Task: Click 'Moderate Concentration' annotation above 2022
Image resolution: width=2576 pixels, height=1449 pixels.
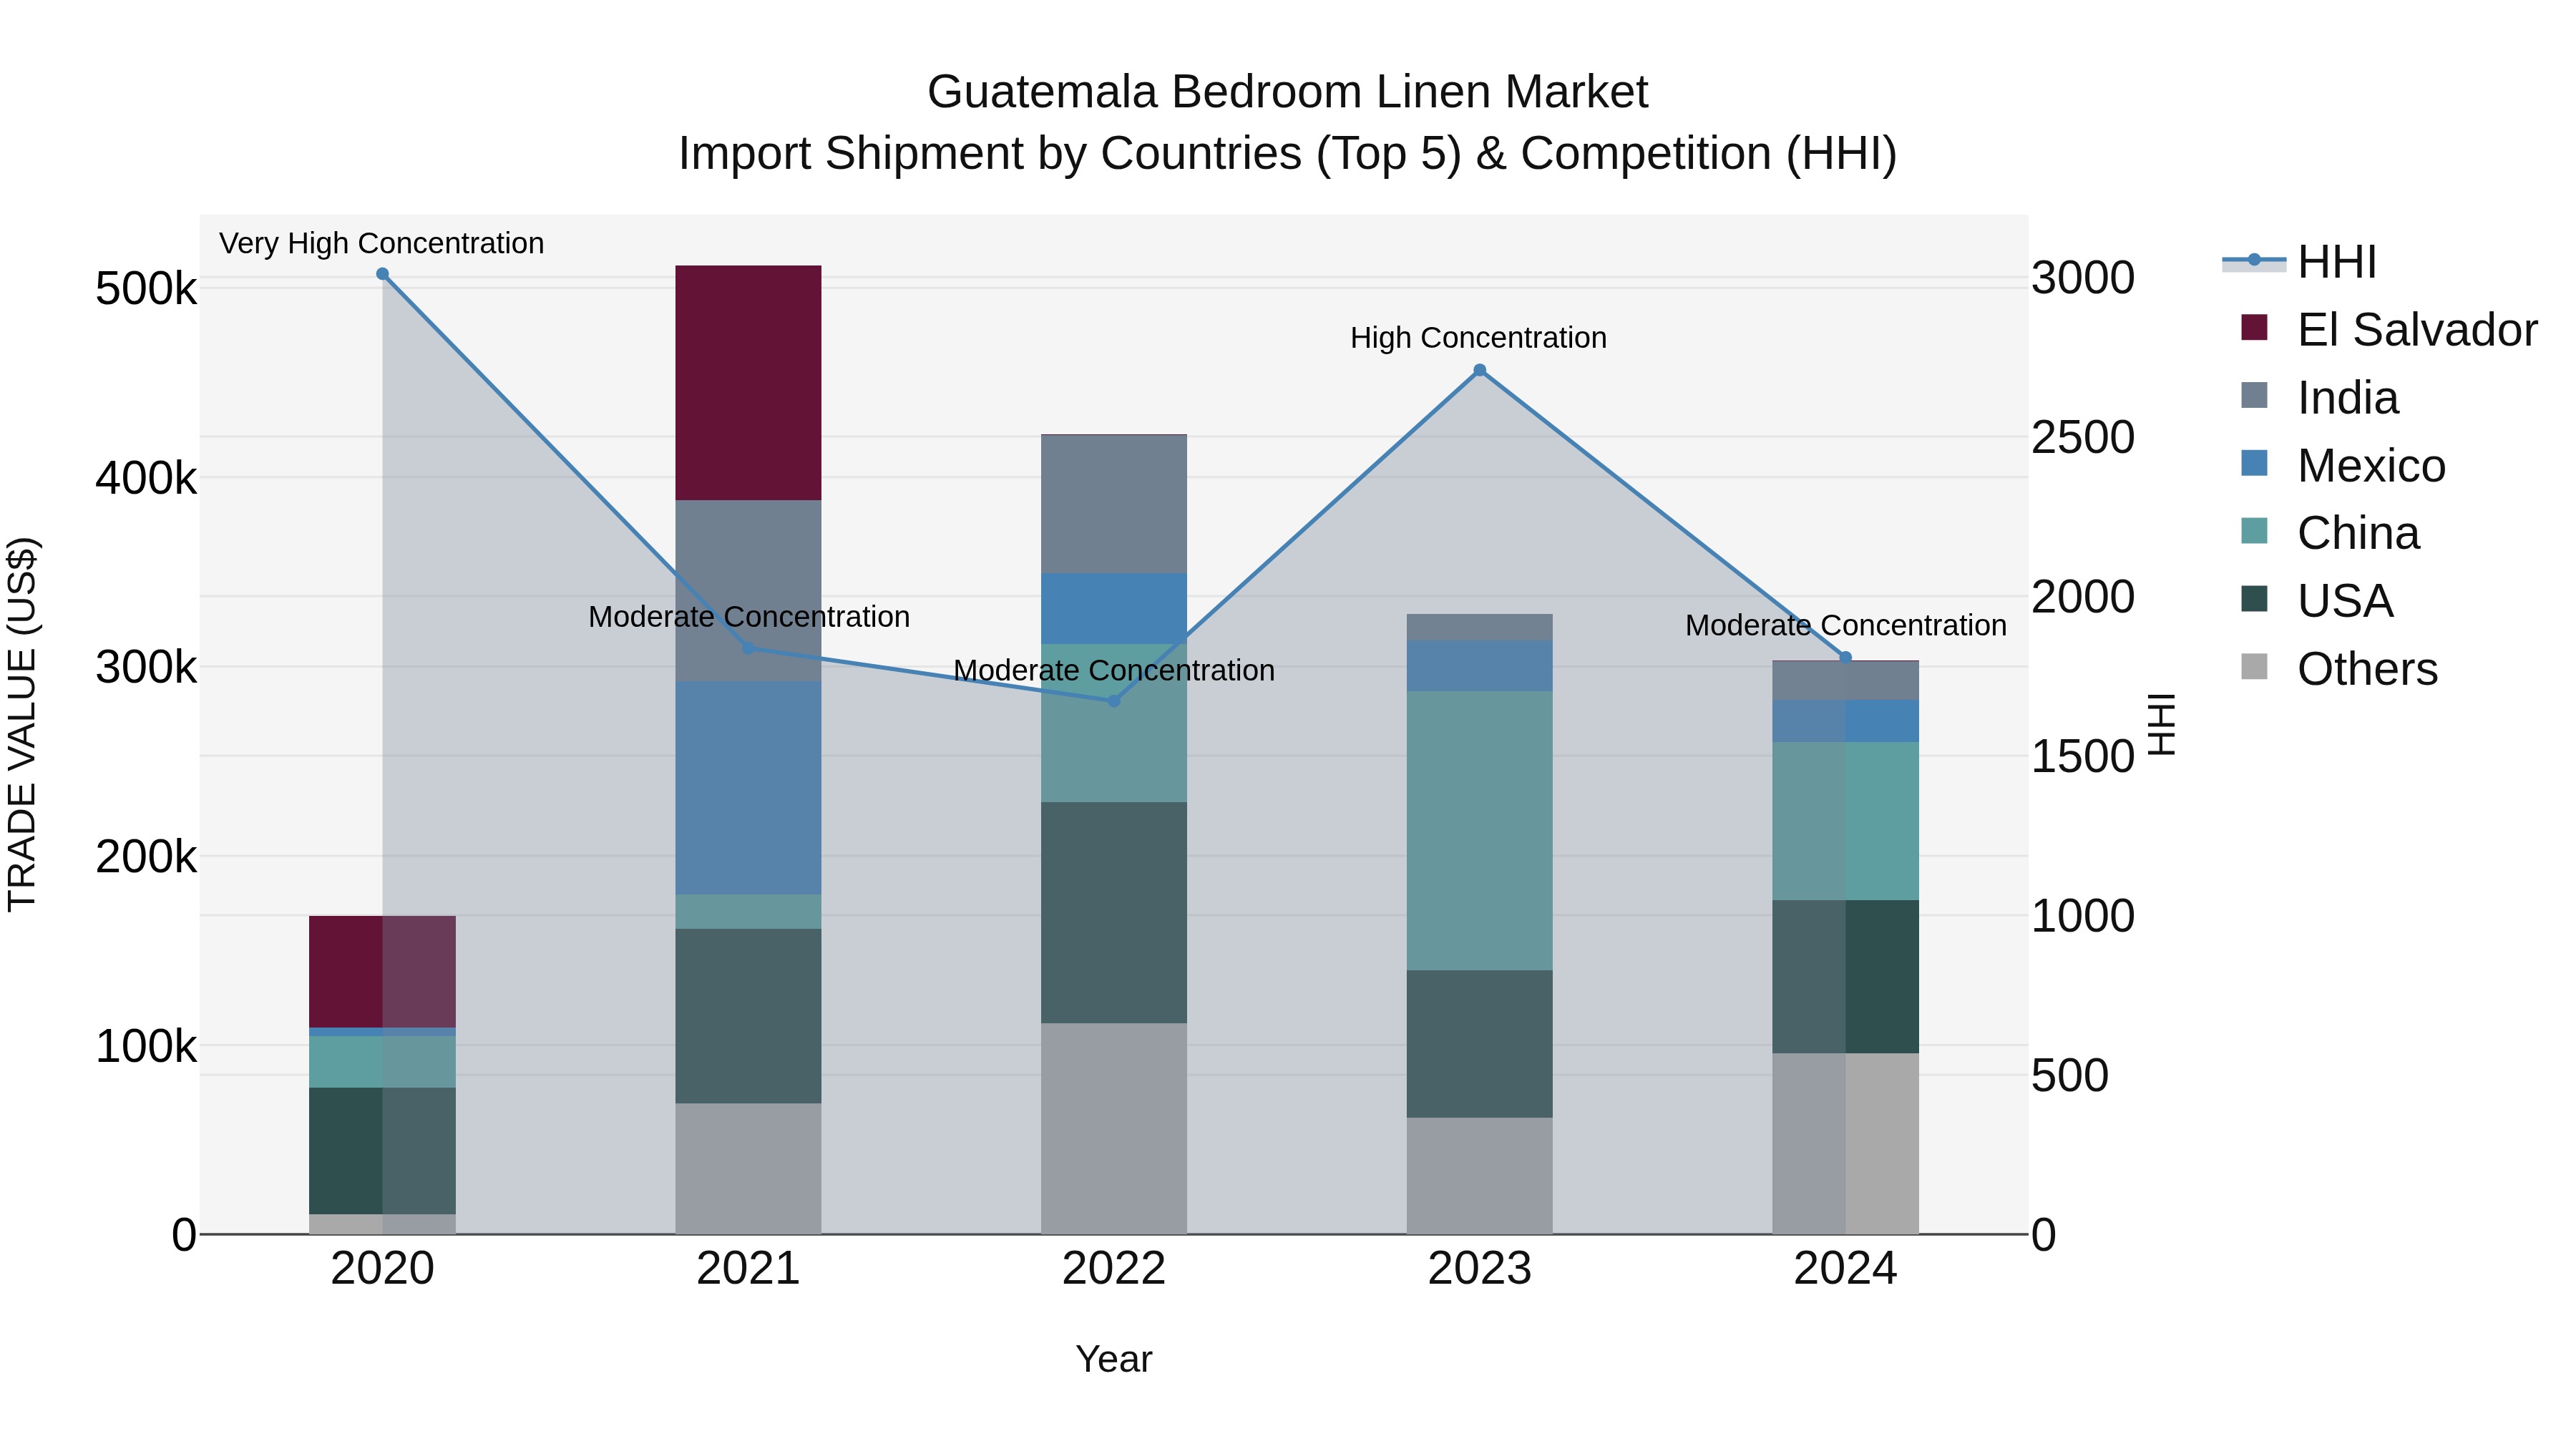Action: pyautogui.click(x=1114, y=670)
